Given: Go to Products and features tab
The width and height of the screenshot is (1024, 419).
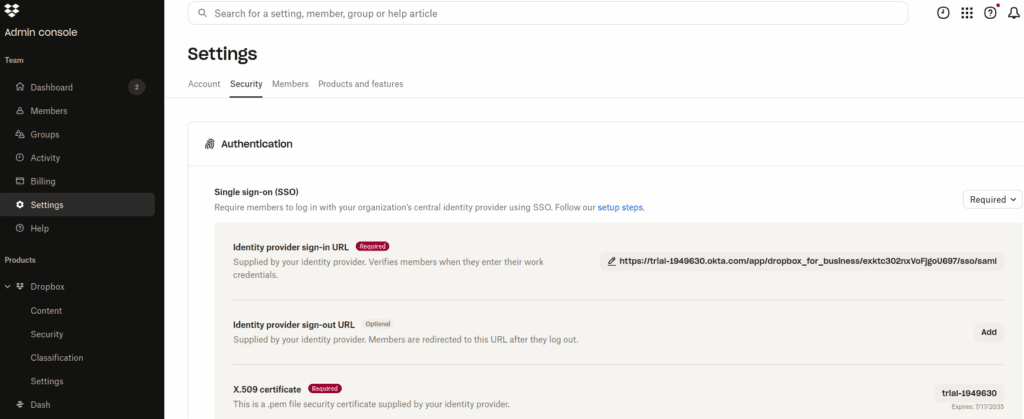Looking at the screenshot, I should click(360, 84).
